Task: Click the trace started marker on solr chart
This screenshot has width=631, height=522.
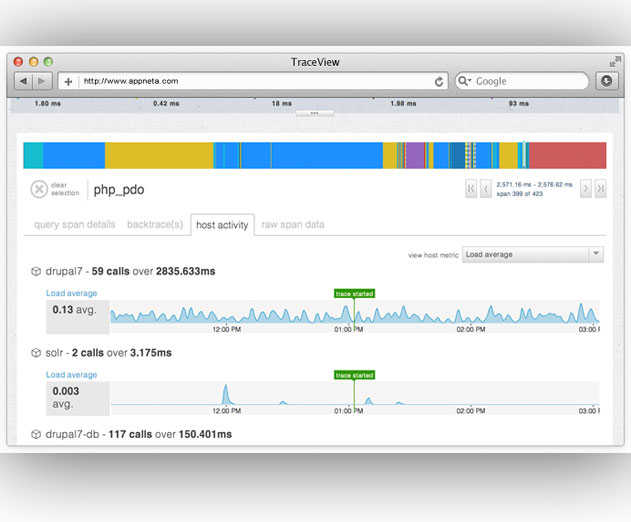Action: (355, 375)
